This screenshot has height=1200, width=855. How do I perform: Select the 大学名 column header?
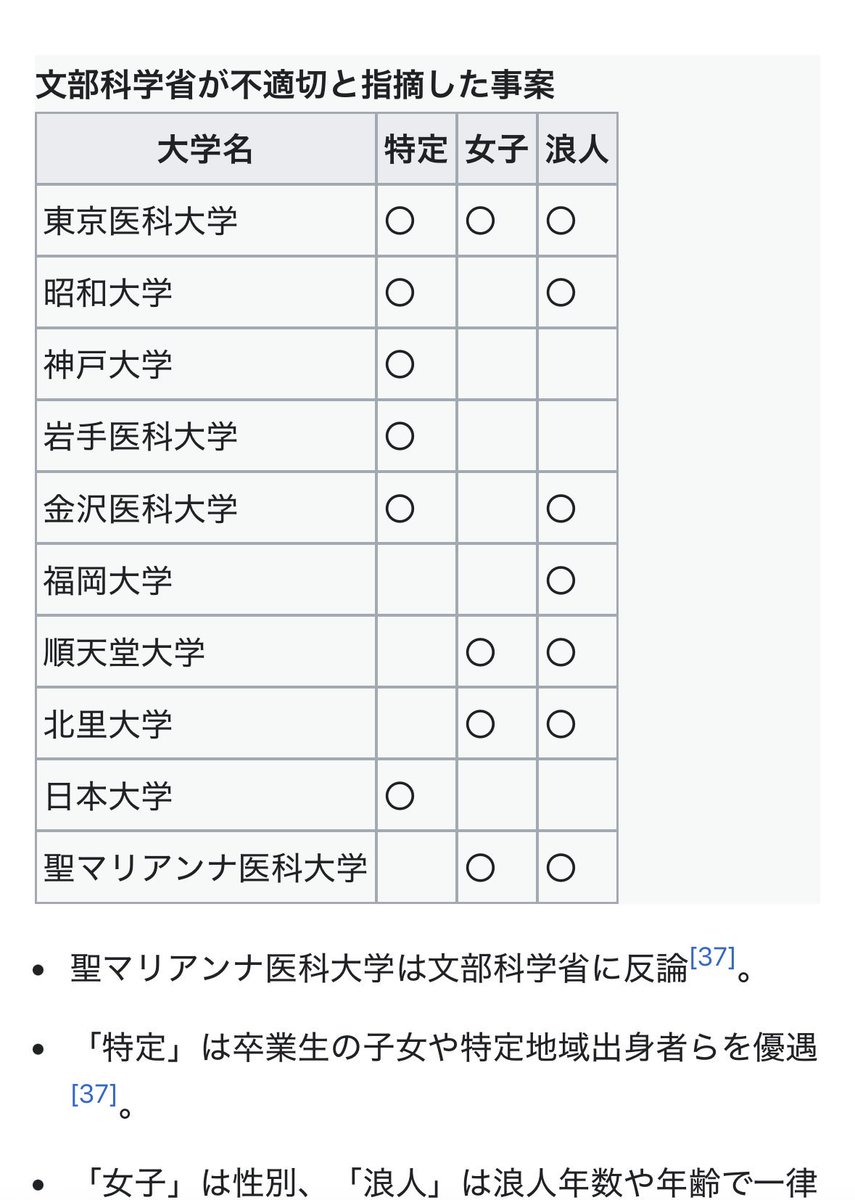coord(206,149)
